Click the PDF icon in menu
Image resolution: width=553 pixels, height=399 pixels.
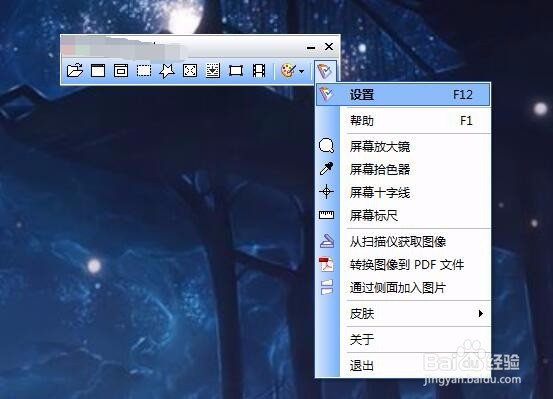coord(326,264)
